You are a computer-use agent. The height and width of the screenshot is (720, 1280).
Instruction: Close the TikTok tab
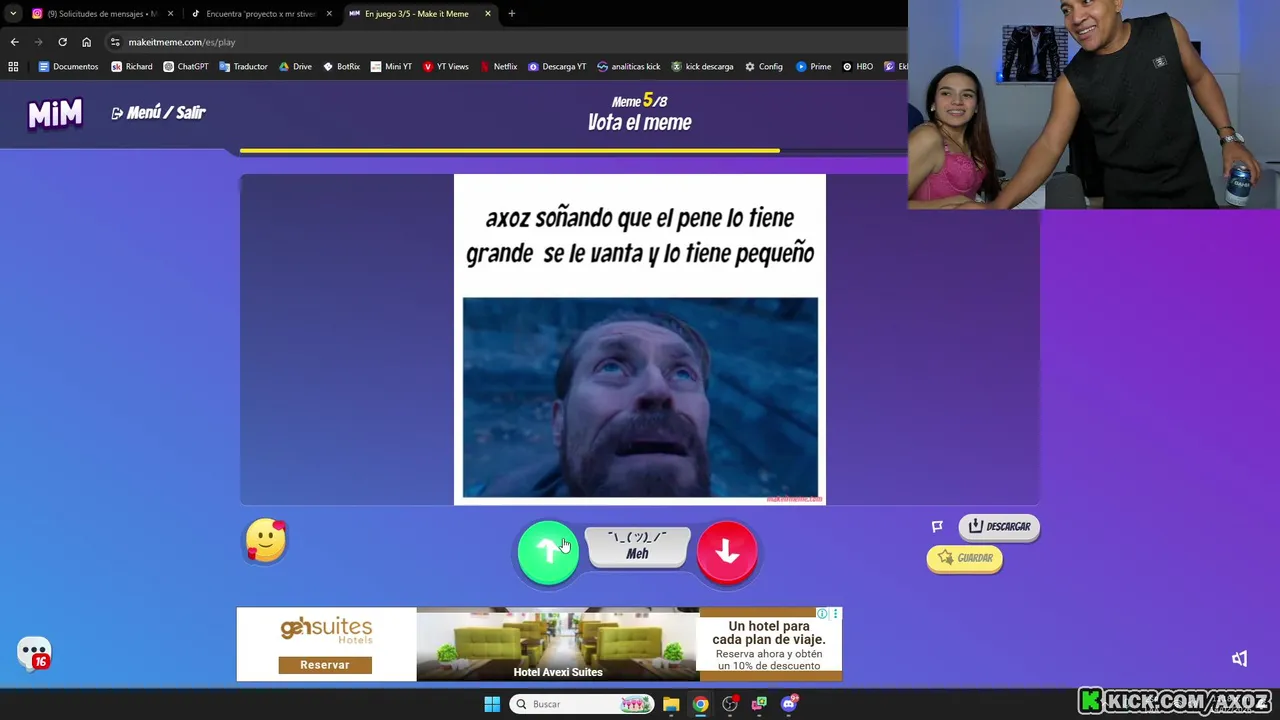[x=329, y=14]
